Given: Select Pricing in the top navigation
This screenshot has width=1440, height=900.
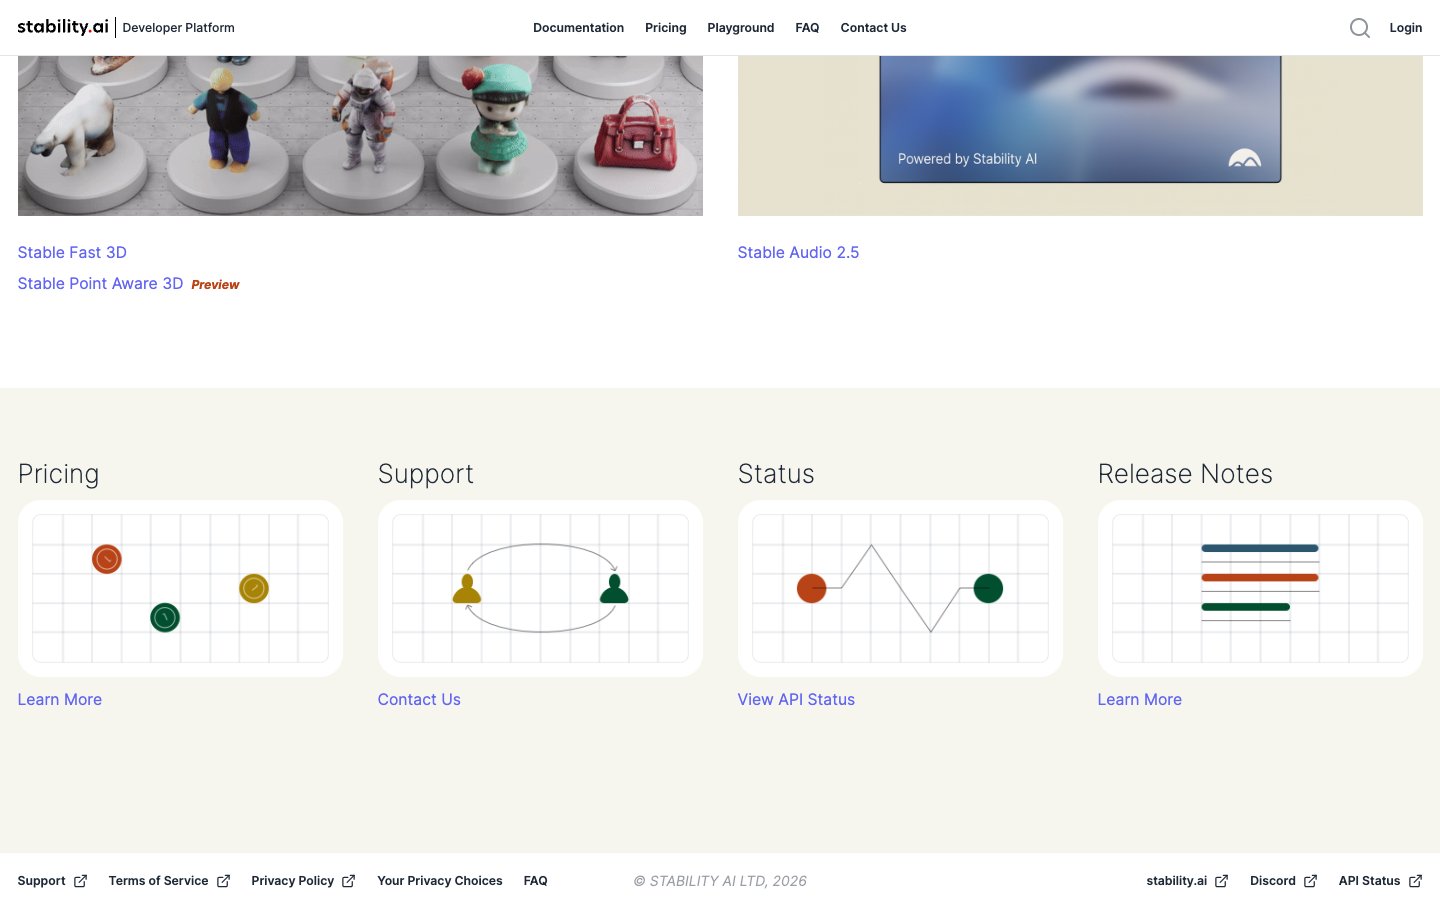Looking at the screenshot, I should pyautogui.click(x=665, y=28).
